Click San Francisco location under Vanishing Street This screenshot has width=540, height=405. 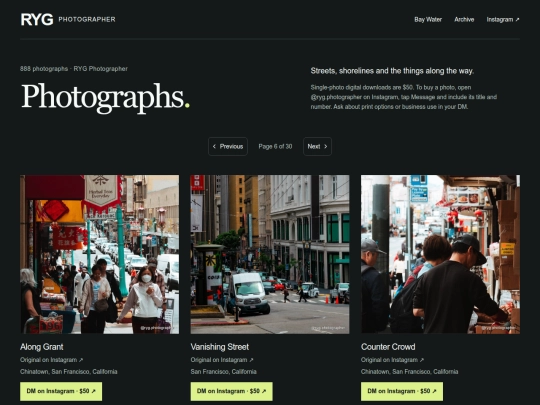pos(224,372)
